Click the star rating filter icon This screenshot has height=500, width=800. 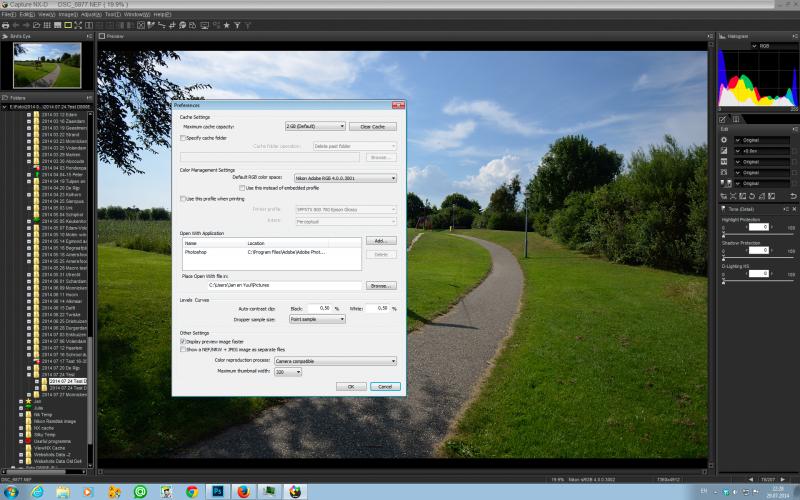(x=227, y=25)
